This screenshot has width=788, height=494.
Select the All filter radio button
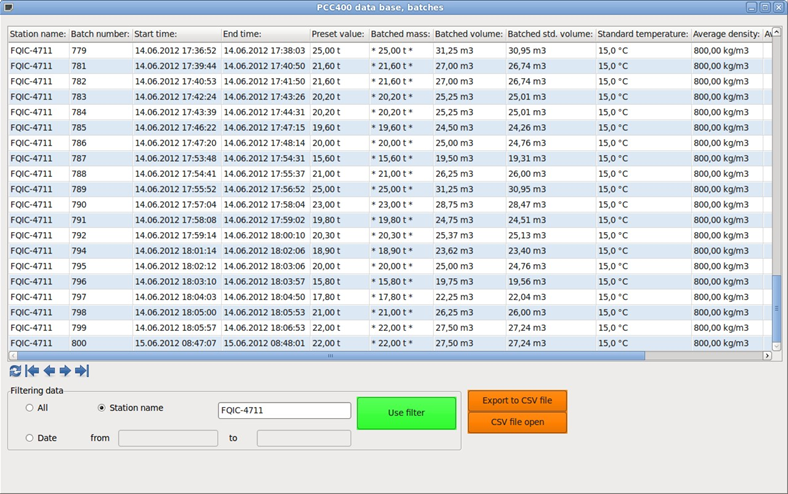tap(30, 408)
